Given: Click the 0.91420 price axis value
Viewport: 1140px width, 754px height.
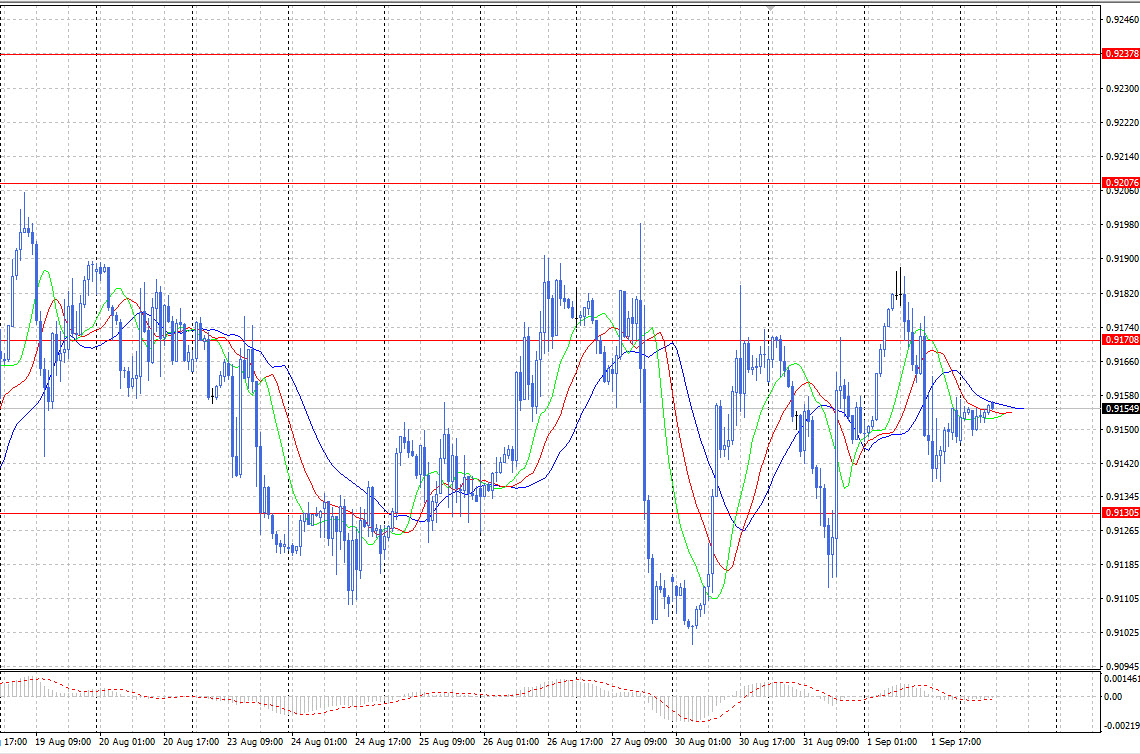Looking at the screenshot, I should tap(1122, 464).
